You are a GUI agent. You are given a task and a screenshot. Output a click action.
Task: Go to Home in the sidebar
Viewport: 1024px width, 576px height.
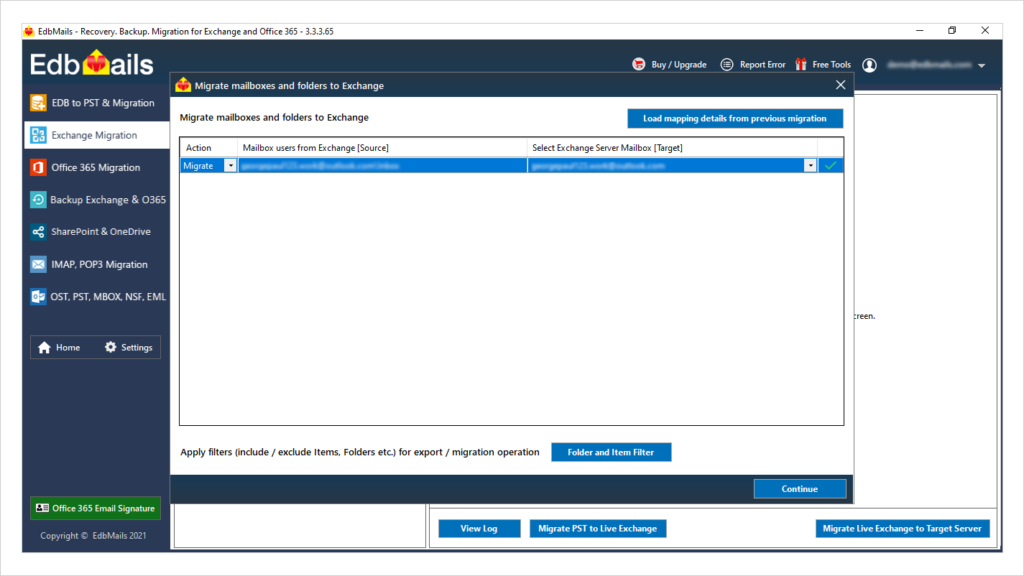(x=59, y=348)
